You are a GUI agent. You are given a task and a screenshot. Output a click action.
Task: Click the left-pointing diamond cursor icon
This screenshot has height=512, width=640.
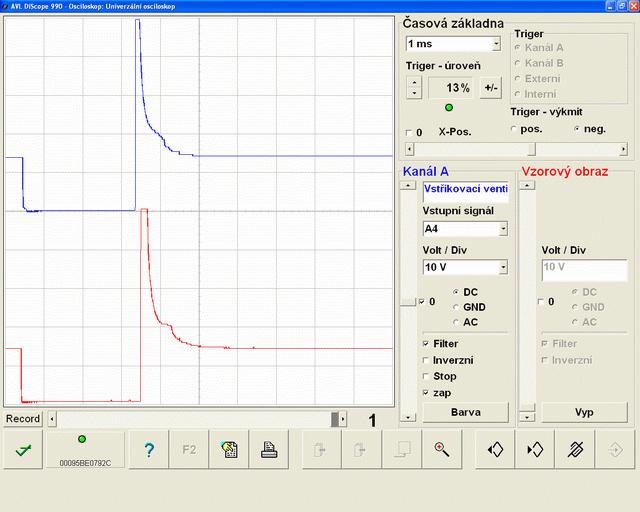tap(494, 449)
